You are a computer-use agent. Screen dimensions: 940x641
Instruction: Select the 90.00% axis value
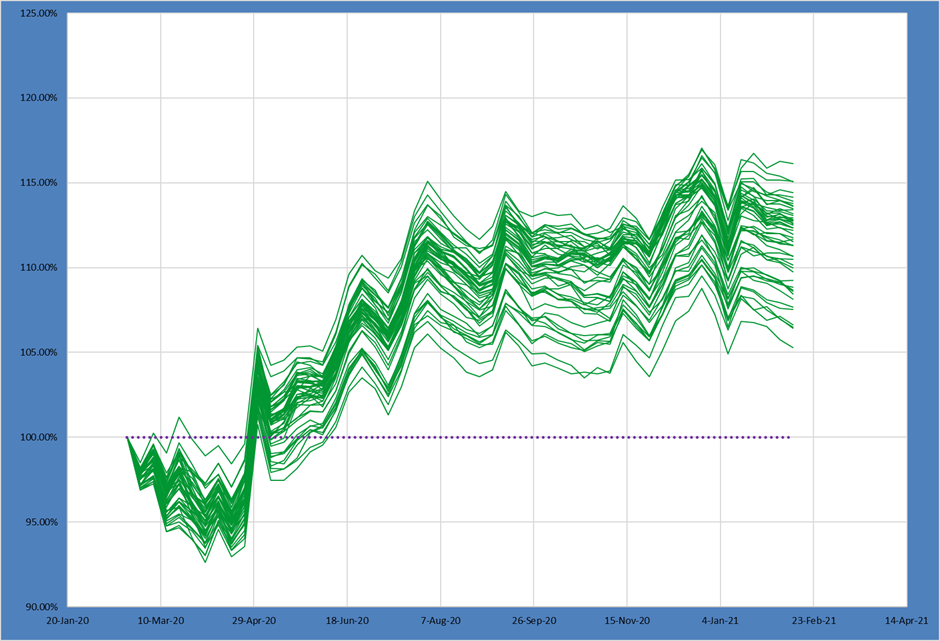[41, 607]
